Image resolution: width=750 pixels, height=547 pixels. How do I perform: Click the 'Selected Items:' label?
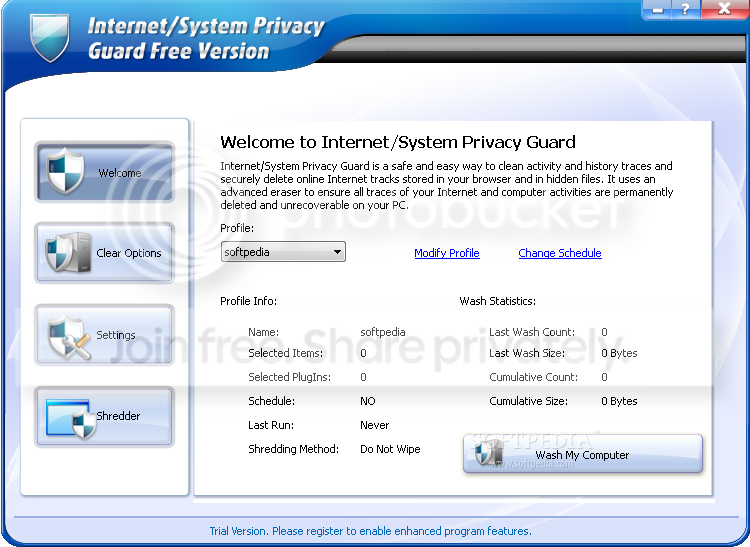tap(286, 353)
